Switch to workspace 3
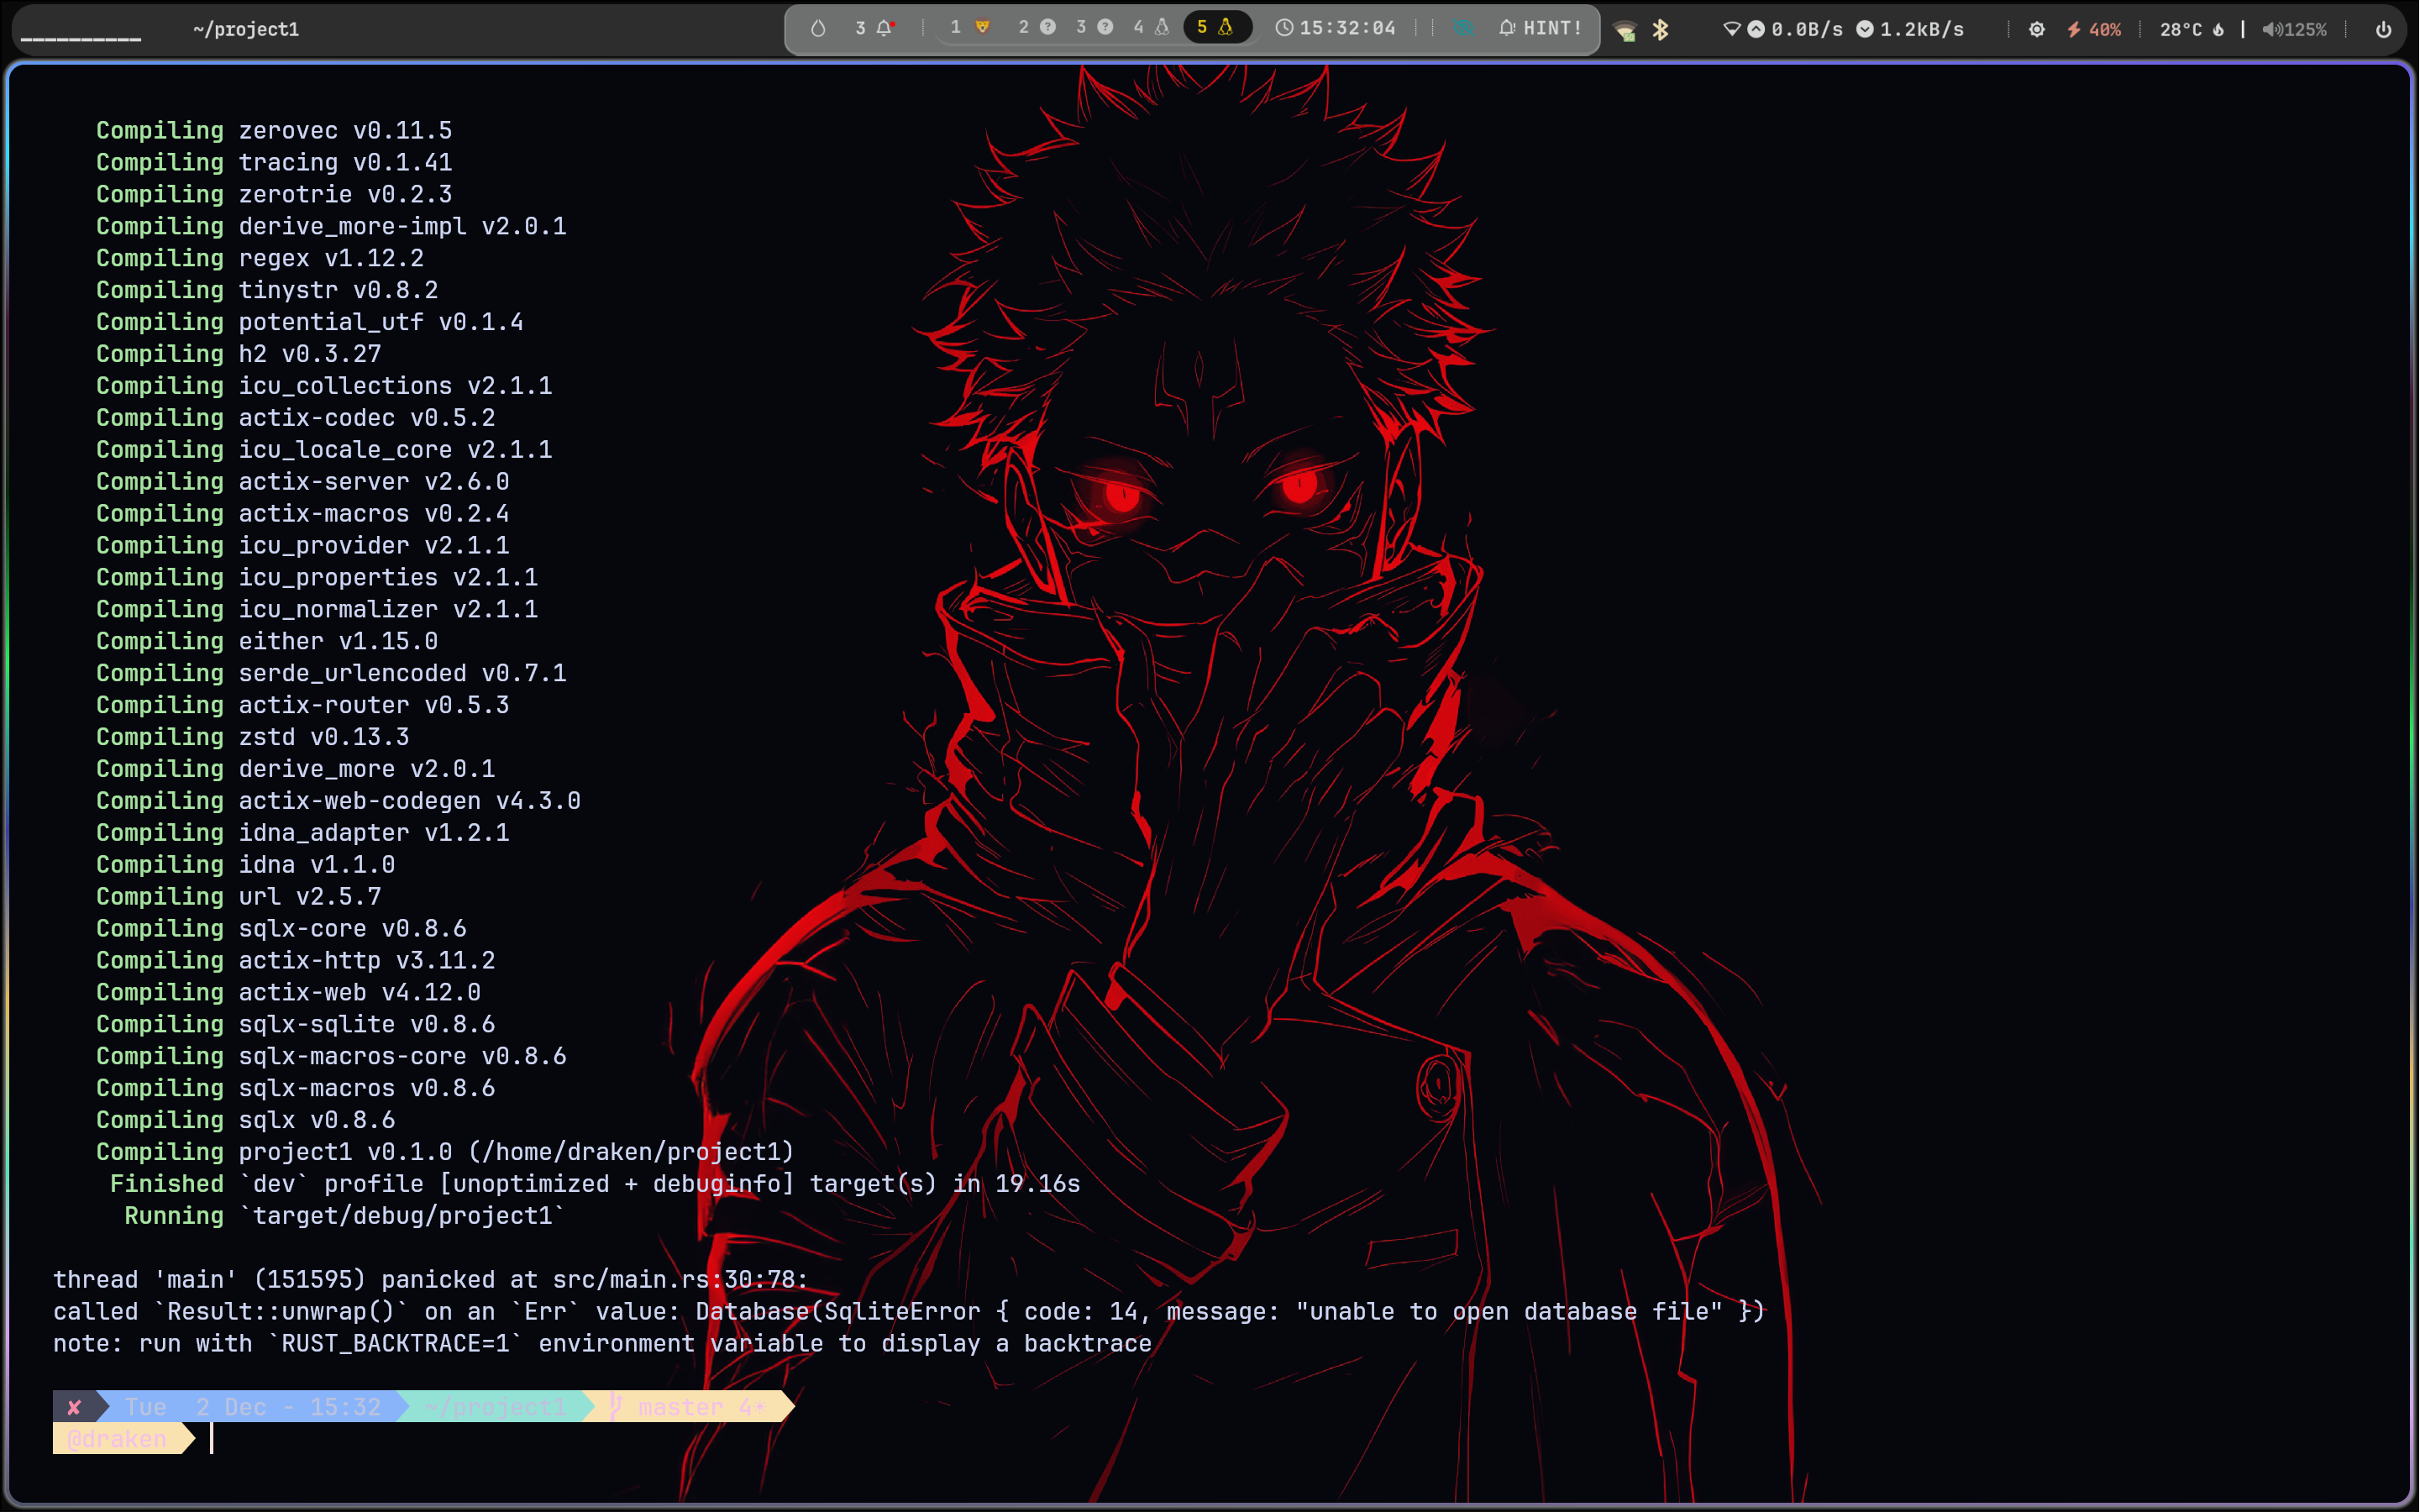The height and width of the screenshot is (1512, 2420). point(1093,27)
